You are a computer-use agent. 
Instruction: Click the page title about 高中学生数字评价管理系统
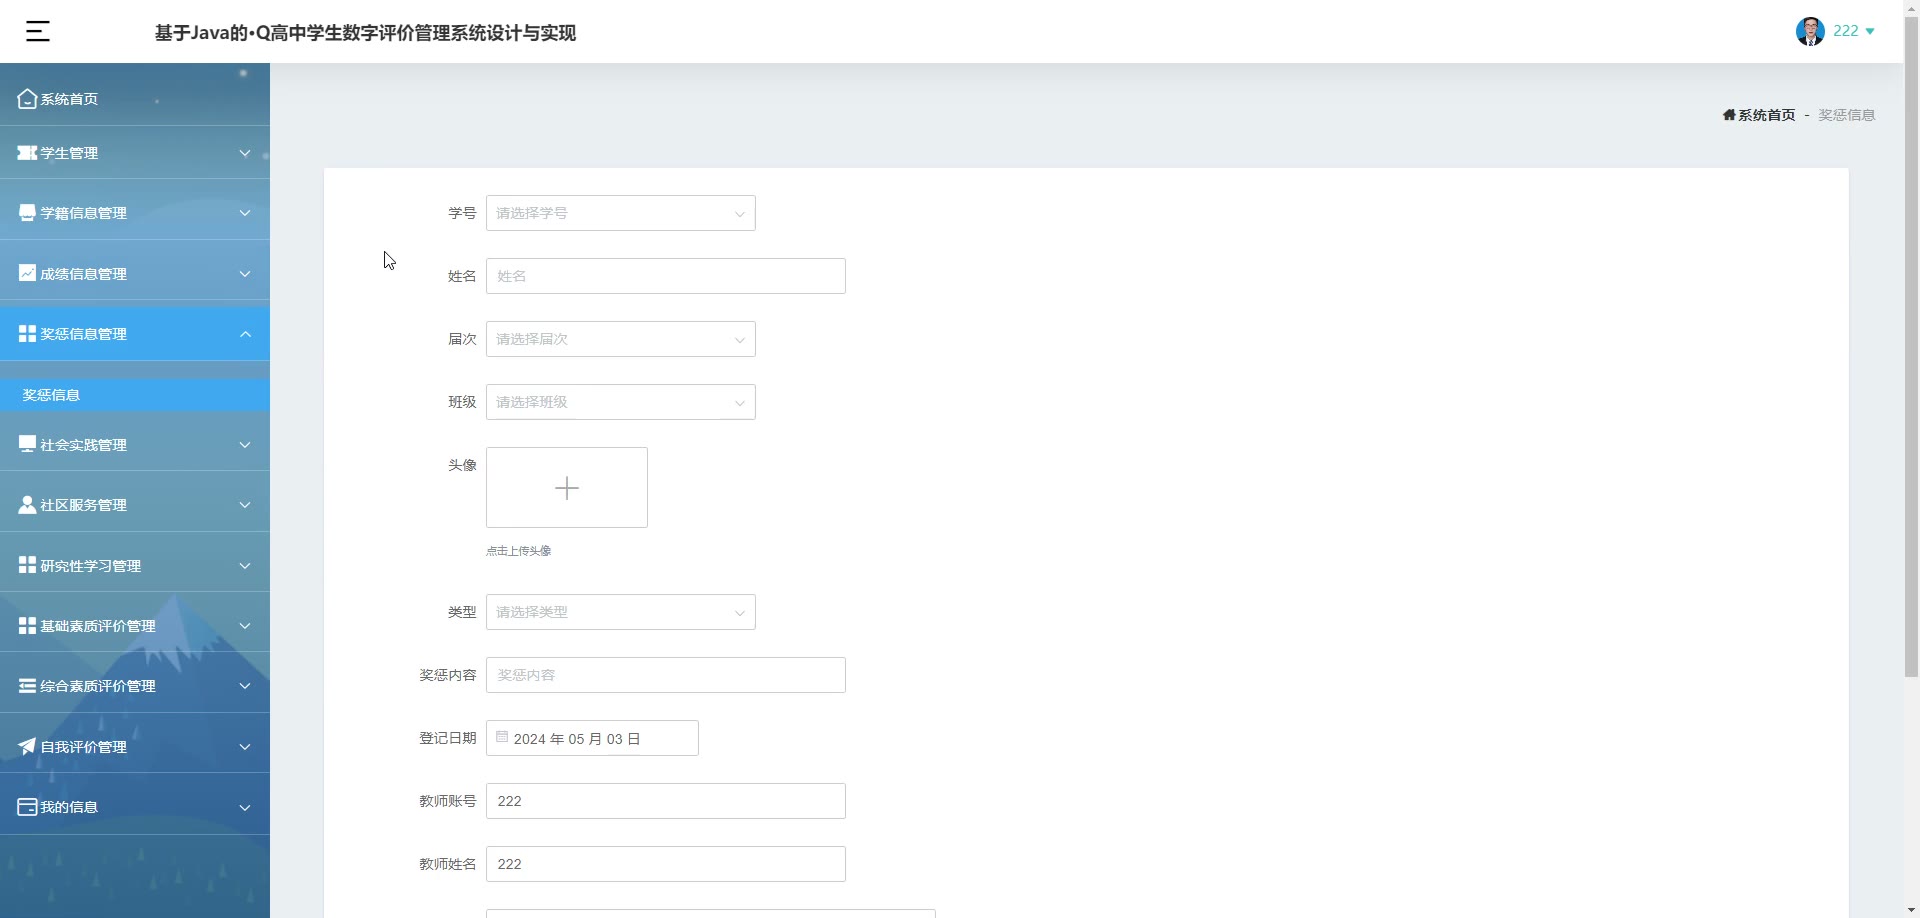pyautogui.click(x=365, y=33)
